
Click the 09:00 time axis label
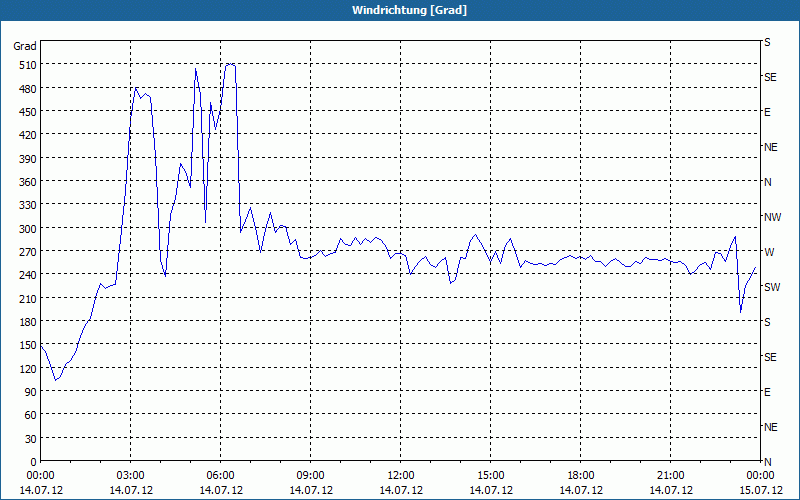pos(311,476)
